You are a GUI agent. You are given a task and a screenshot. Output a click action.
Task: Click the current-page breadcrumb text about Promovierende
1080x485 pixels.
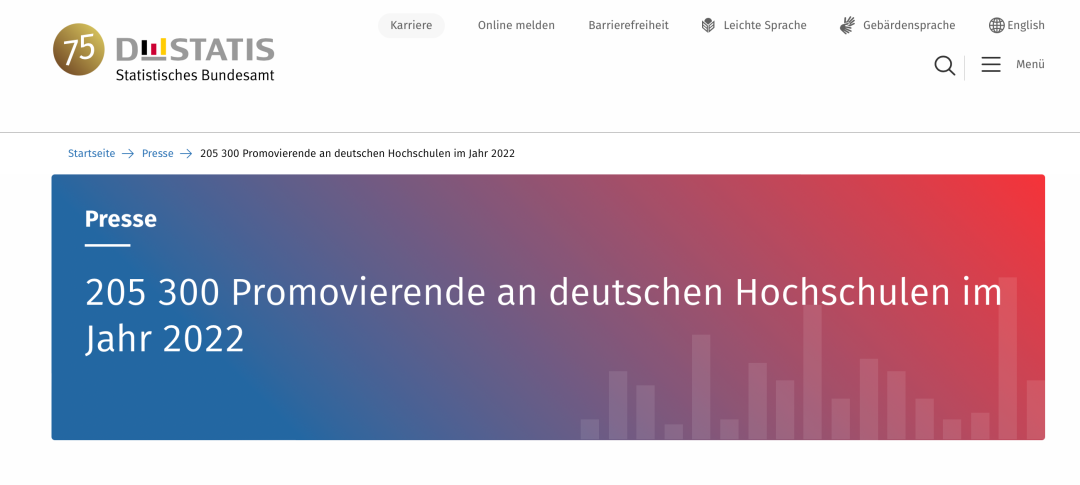point(357,154)
